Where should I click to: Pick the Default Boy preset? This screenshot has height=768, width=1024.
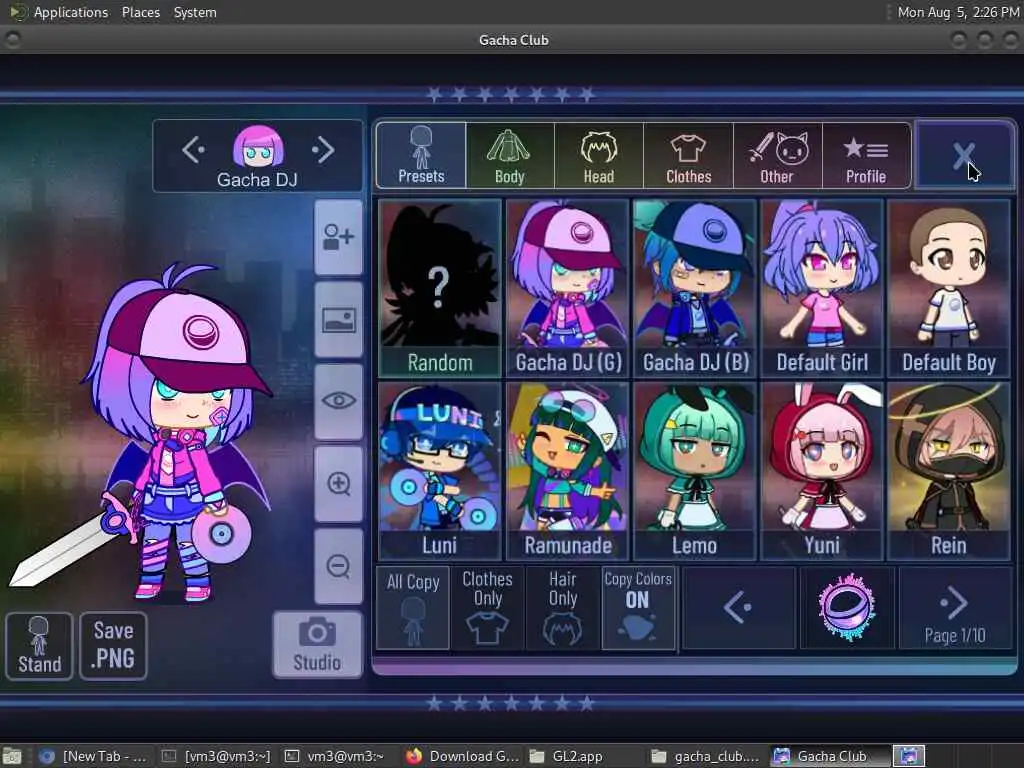(x=949, y=288)
